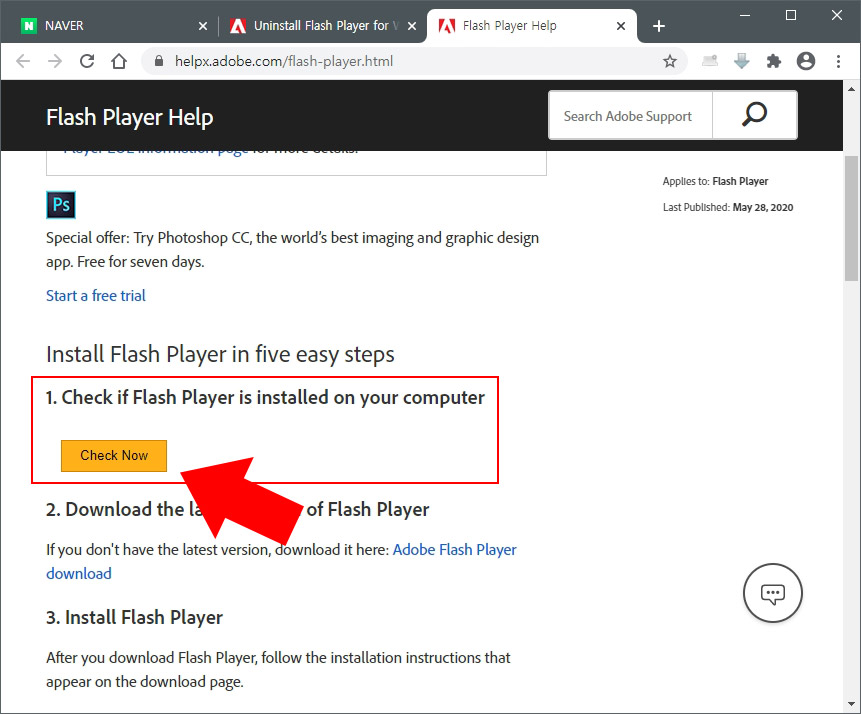Viewport: 861px width, 714px height.
Task: Open Start a free trial link
Action: click(96, 295)
